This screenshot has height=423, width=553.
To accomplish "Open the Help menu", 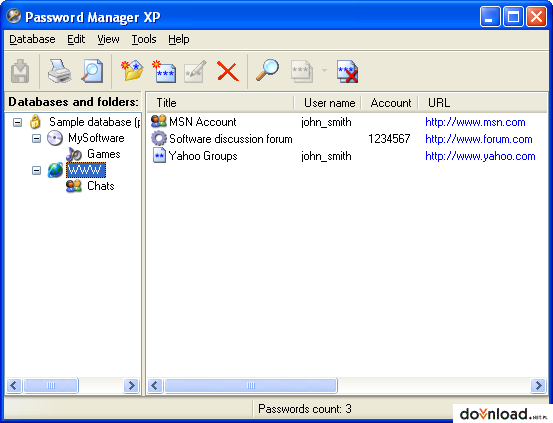I will click(x=179, y=39).
